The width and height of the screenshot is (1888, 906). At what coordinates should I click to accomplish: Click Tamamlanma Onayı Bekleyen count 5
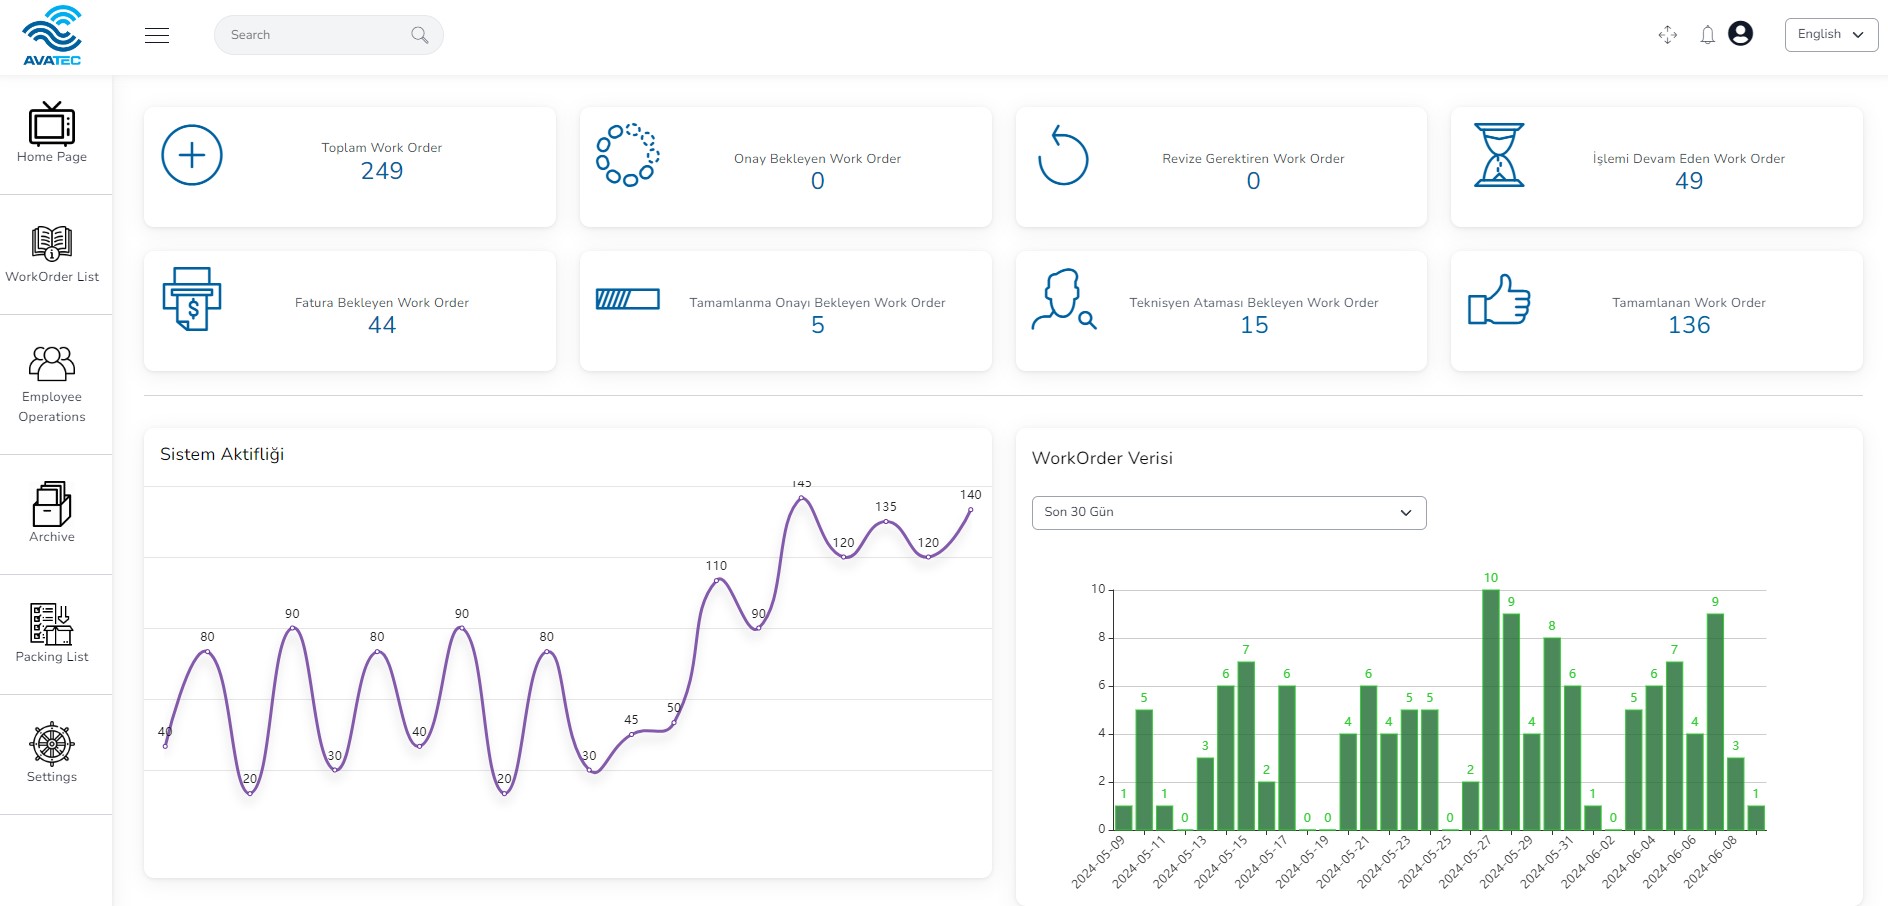818,325
